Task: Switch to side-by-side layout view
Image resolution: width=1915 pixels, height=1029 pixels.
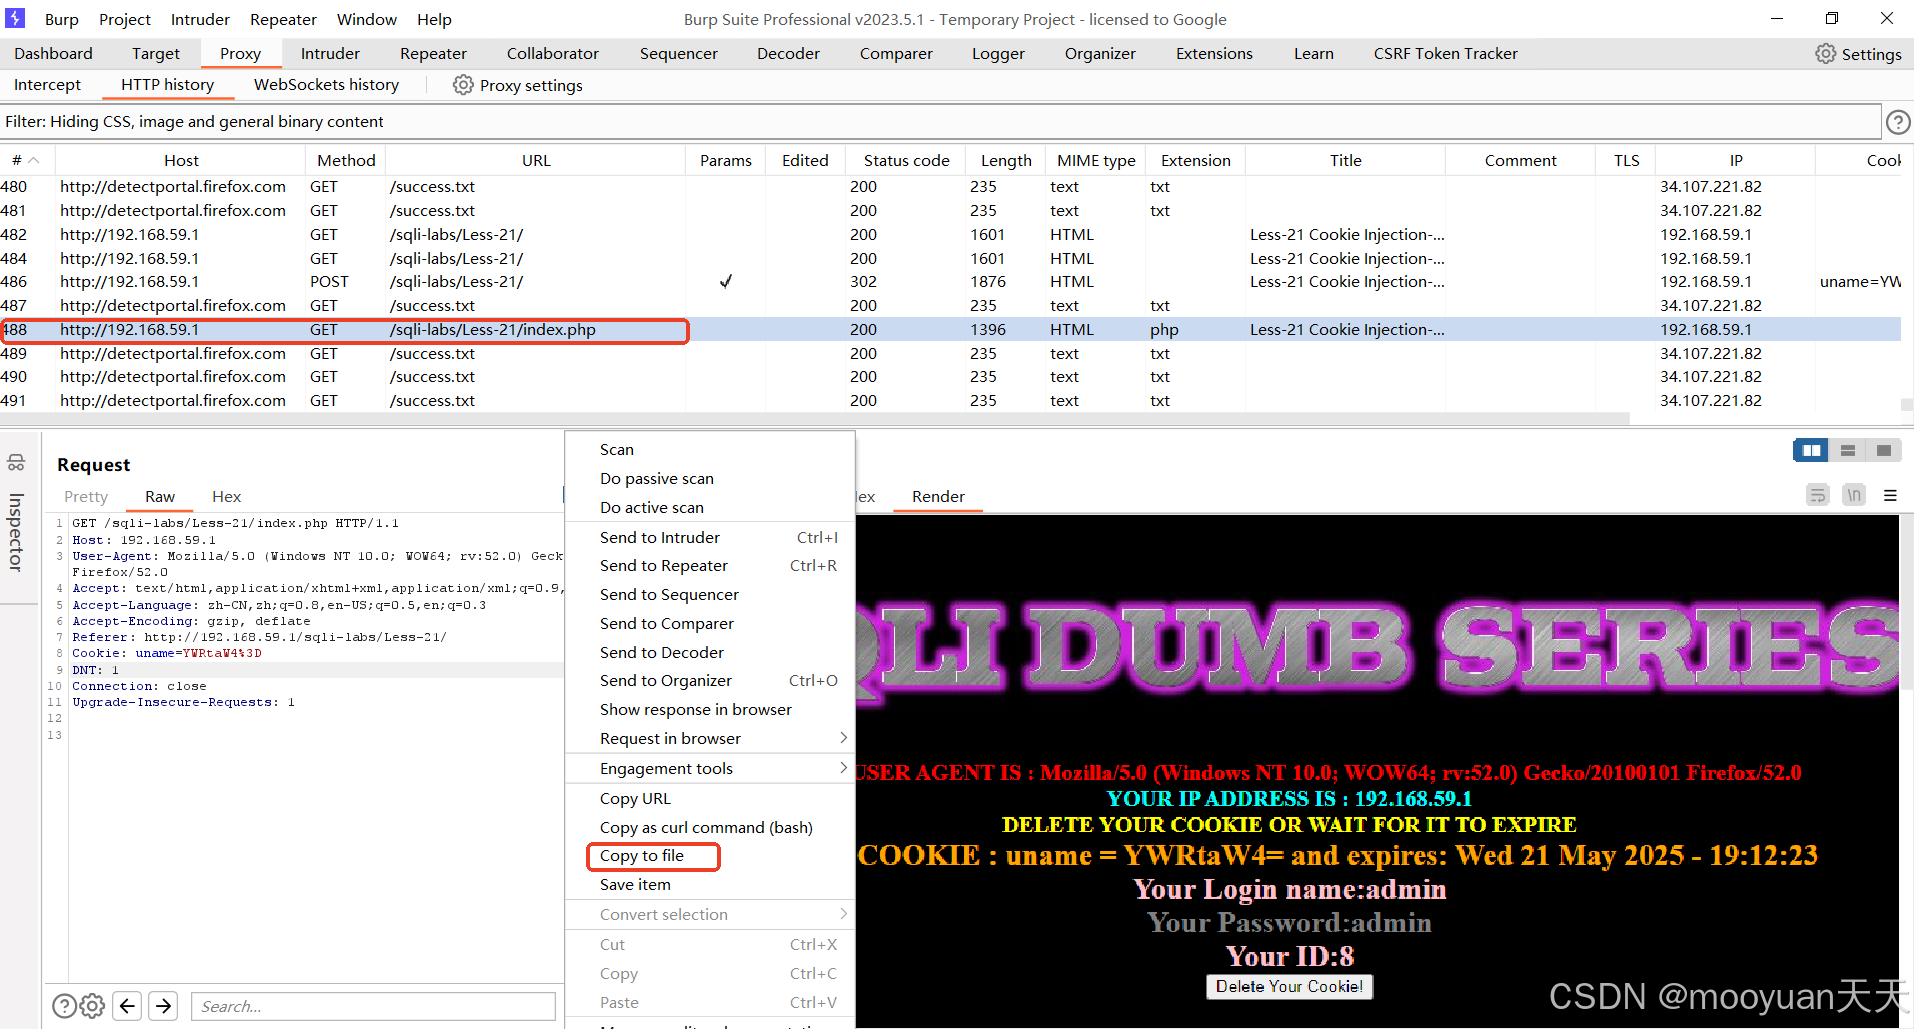Action: (1811, 450)
